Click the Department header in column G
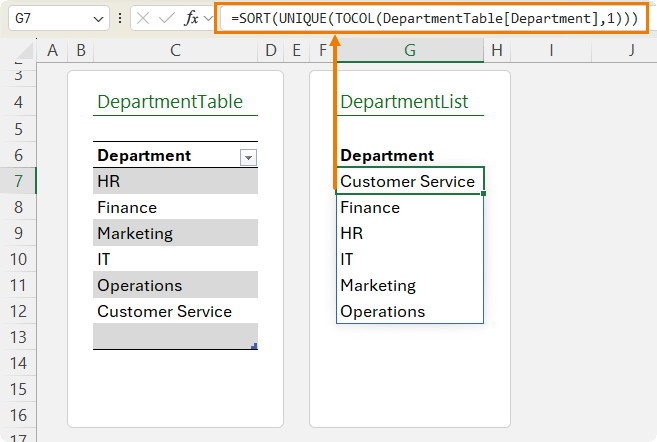 (410, 155)
